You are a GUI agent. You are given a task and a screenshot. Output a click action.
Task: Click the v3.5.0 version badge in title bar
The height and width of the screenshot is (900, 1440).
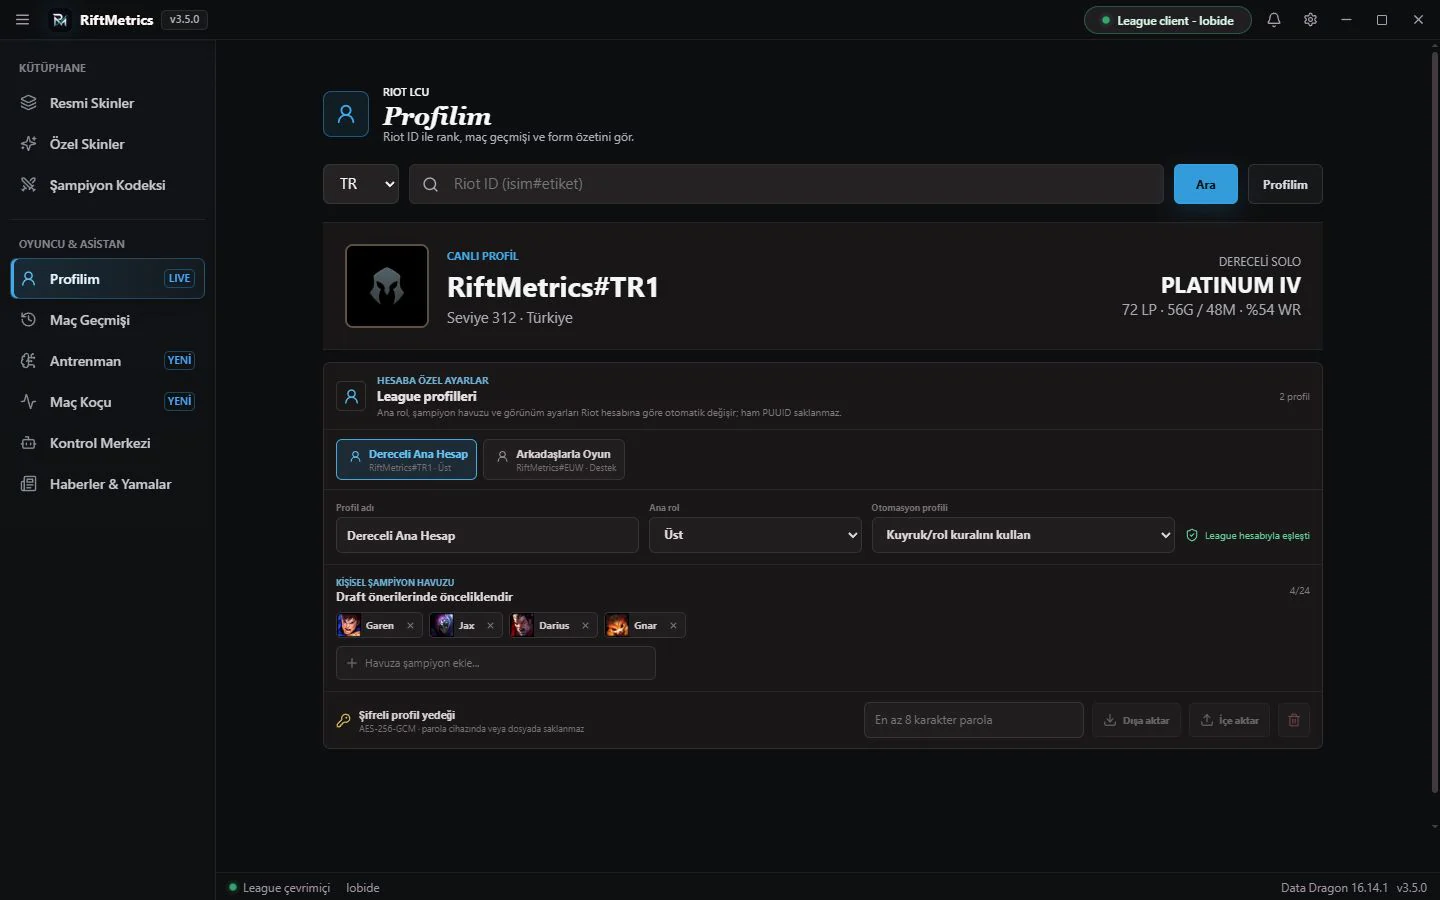point(185,19)
